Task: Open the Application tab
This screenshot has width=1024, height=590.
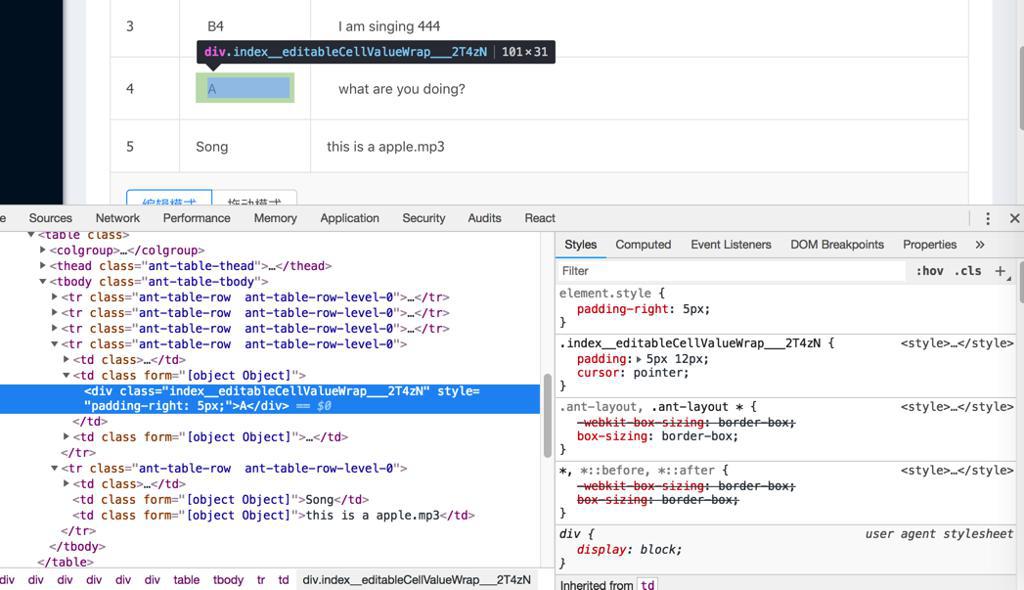Action: pyautogui.click(x=349, y=218)
